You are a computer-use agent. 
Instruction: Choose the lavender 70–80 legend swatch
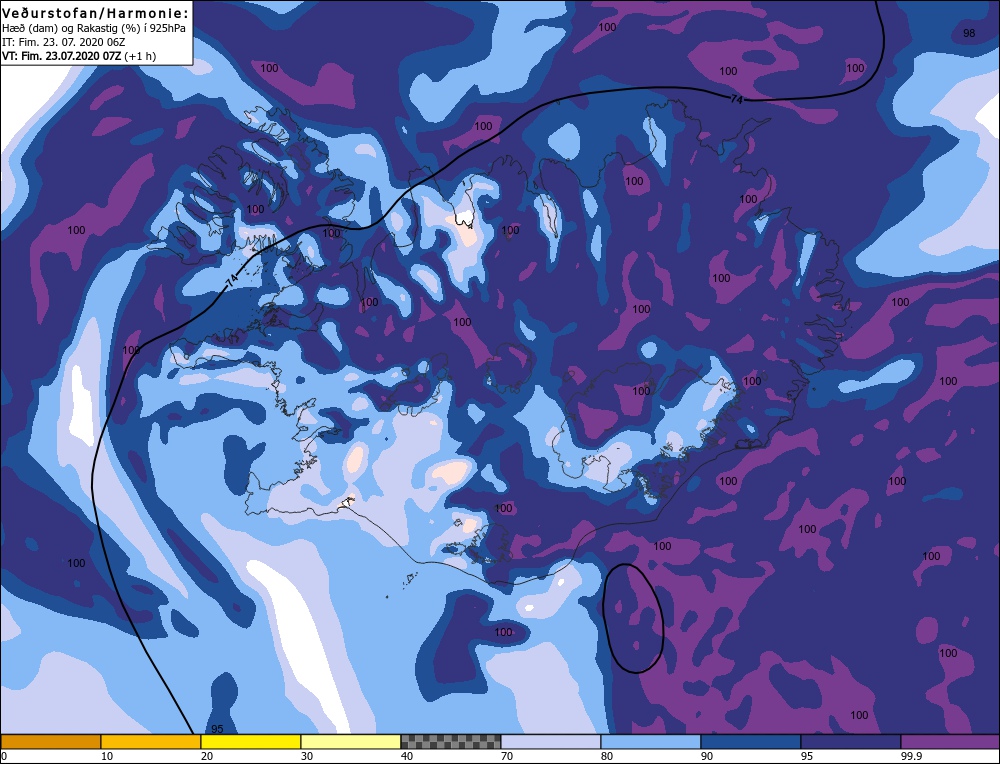[551, 741]
